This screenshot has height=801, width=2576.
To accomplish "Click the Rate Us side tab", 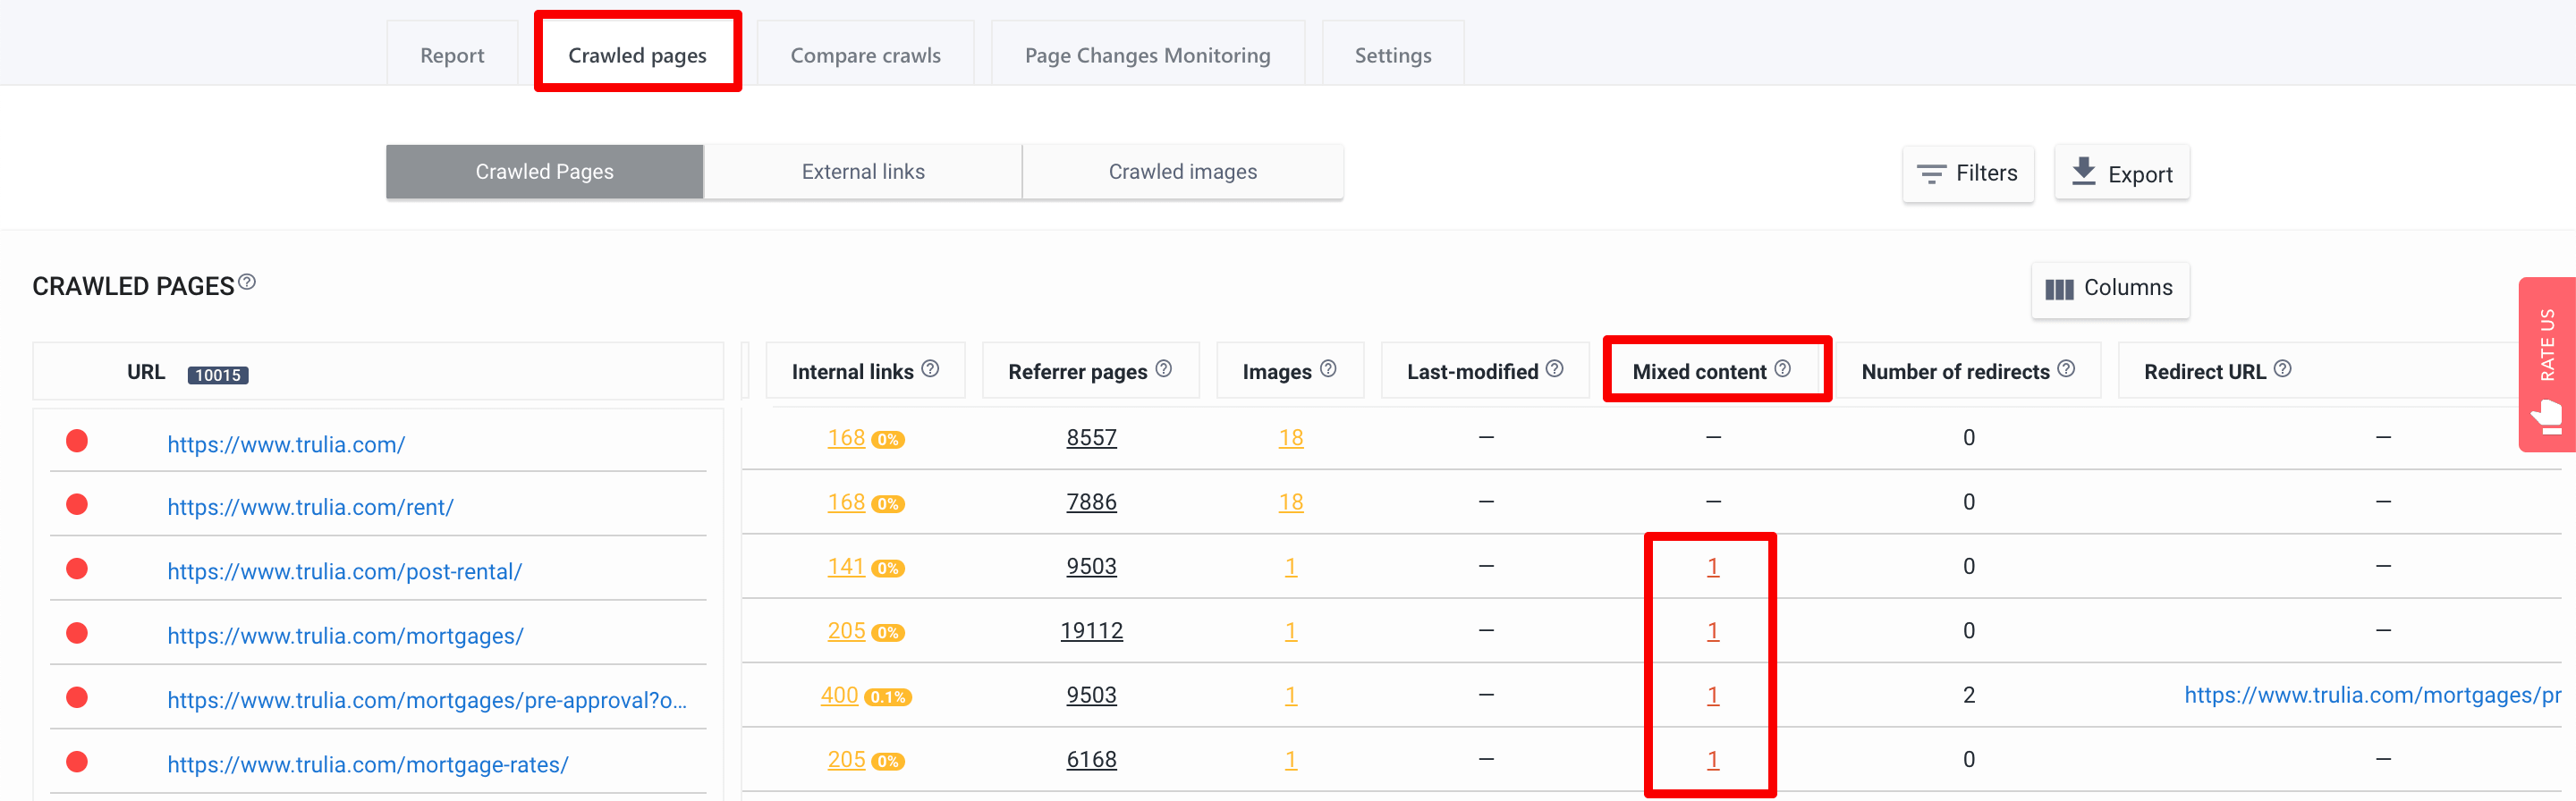I will tap(2546, 364).
